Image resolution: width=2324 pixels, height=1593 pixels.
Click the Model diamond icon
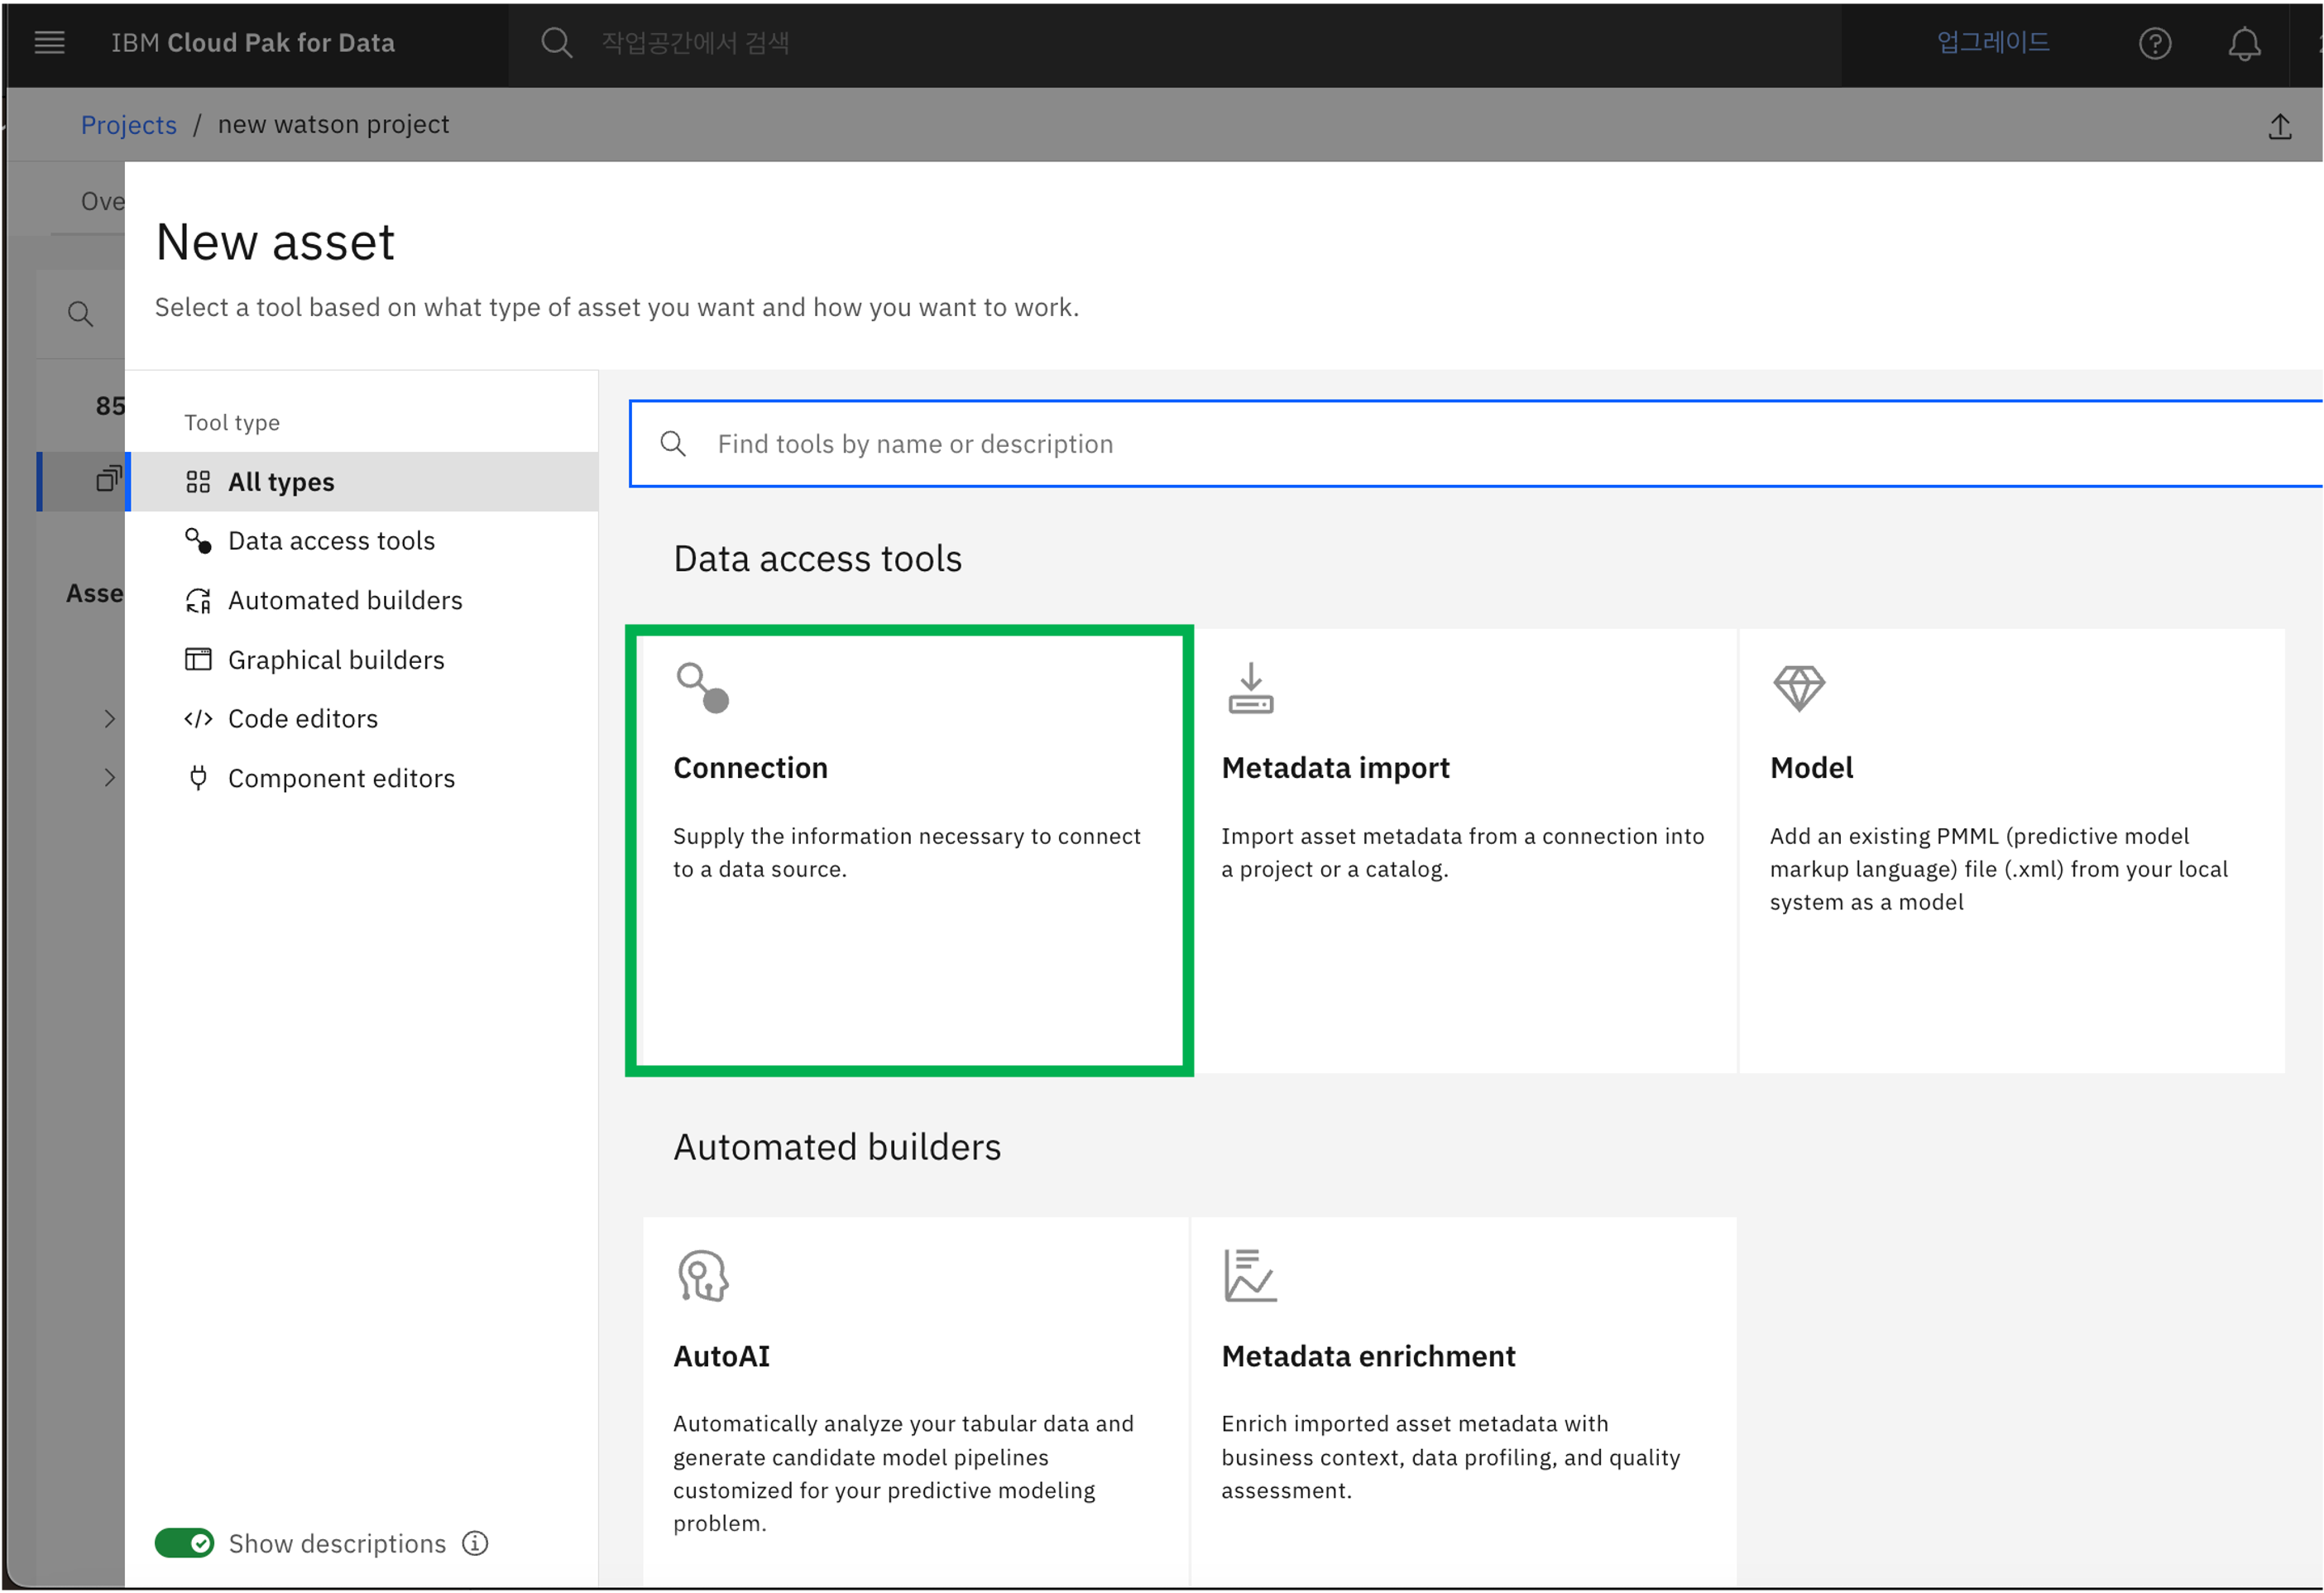(x=1798, y=689)
